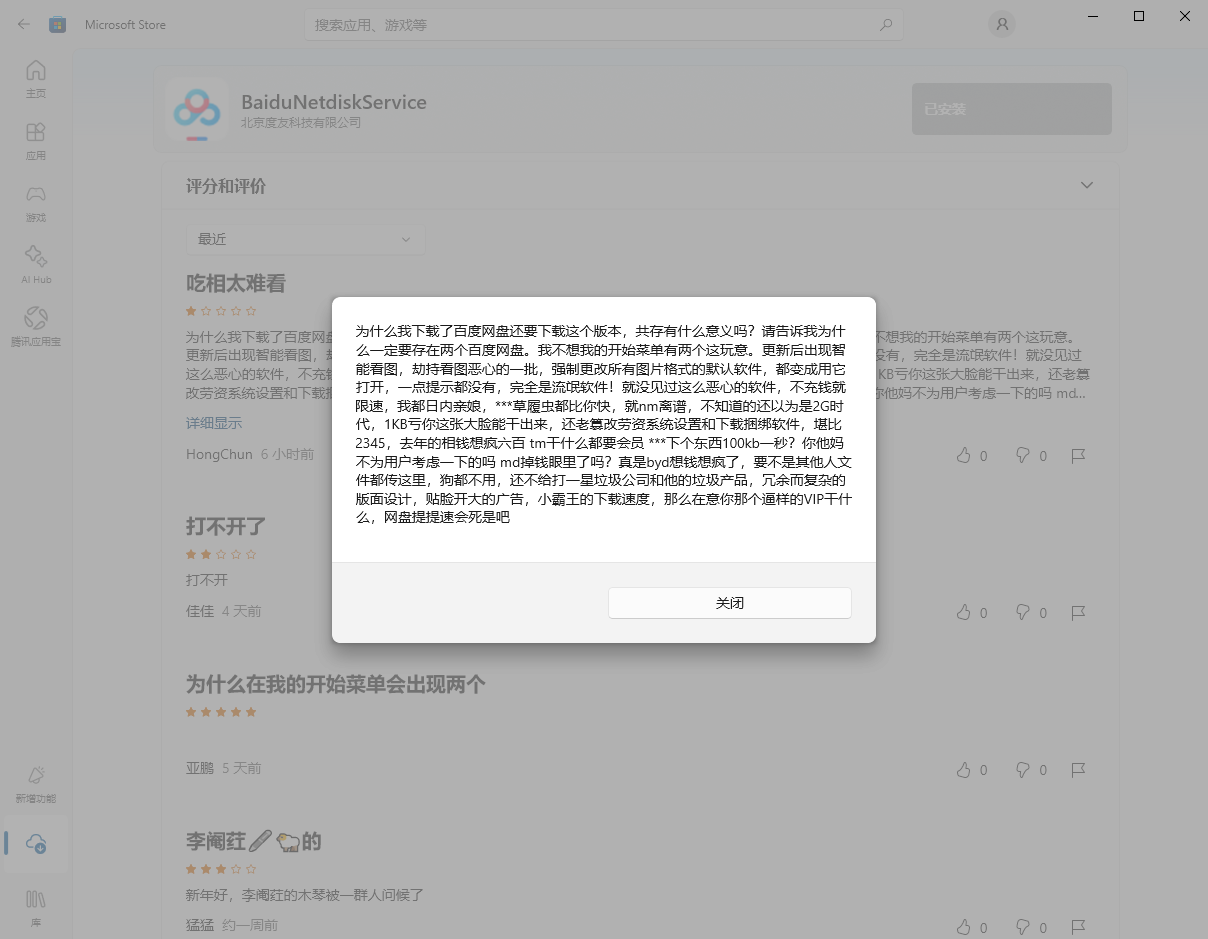Click the BaiduNetdiskService app logo
The image size is (1208, 939).
click(x=196, y=109)
